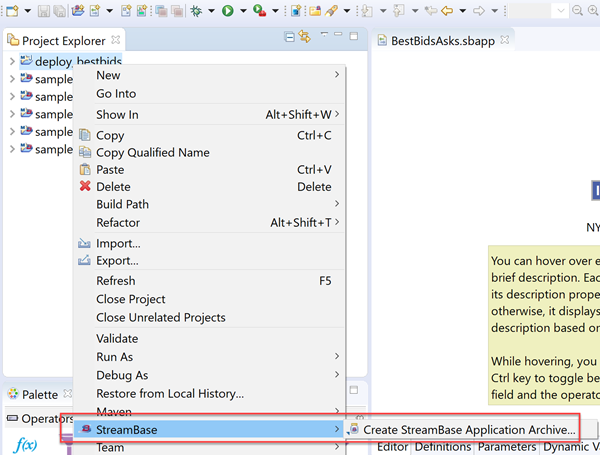
Task: Open dropdown arrow next to Run button
Action: 241,11
